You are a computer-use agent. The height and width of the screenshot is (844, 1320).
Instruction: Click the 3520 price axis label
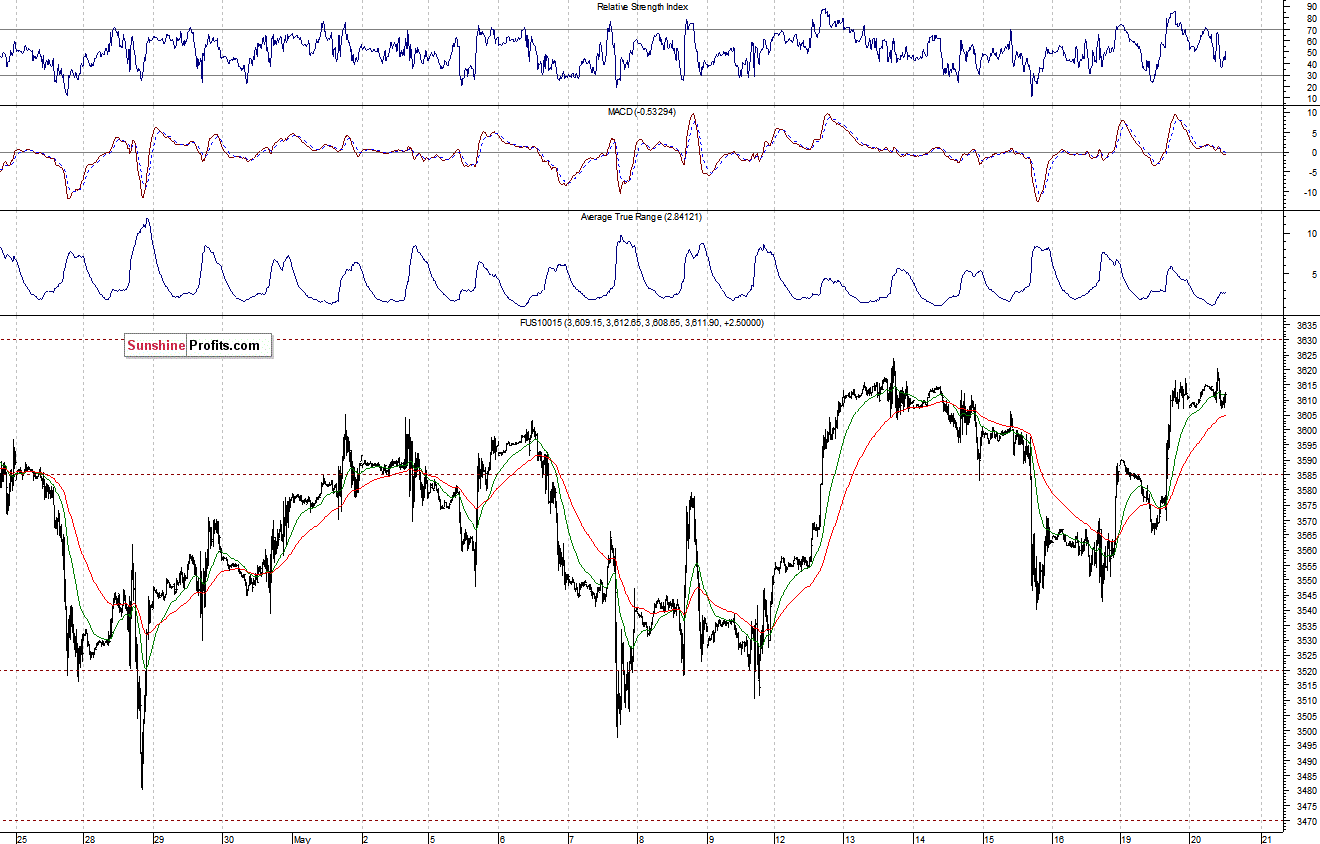click(1307, 671)
